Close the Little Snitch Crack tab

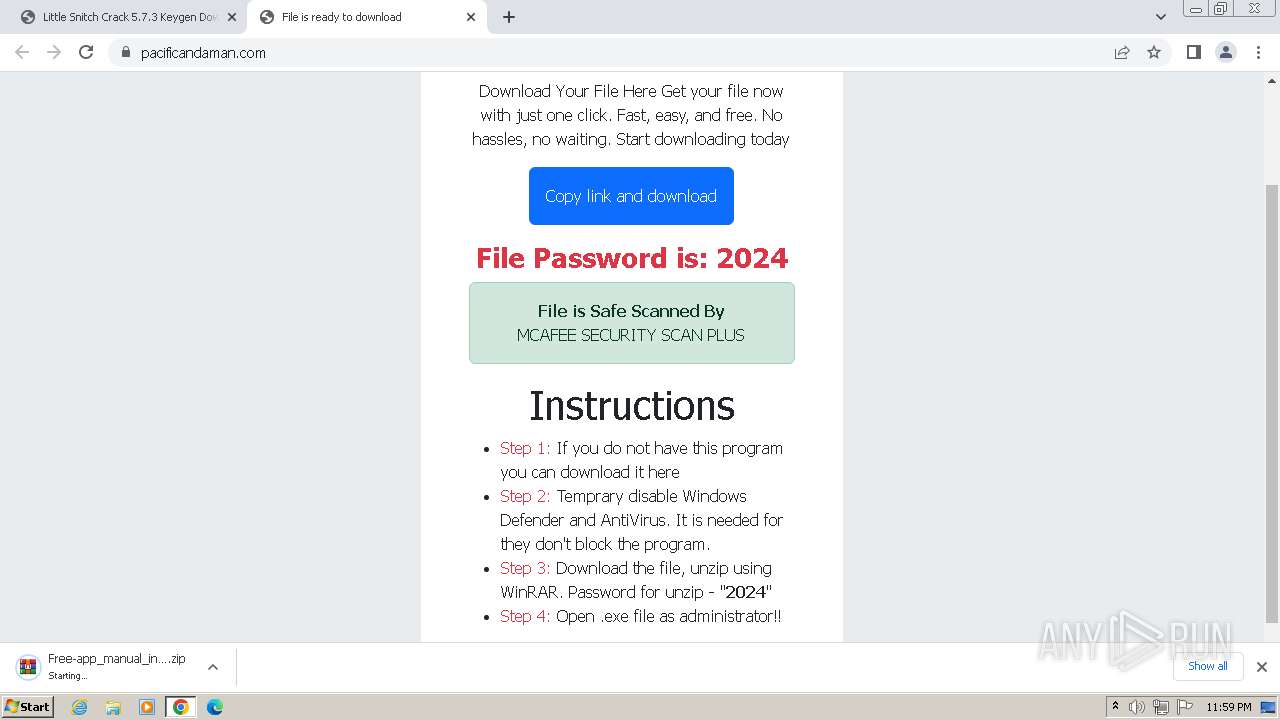click(232, 17)
